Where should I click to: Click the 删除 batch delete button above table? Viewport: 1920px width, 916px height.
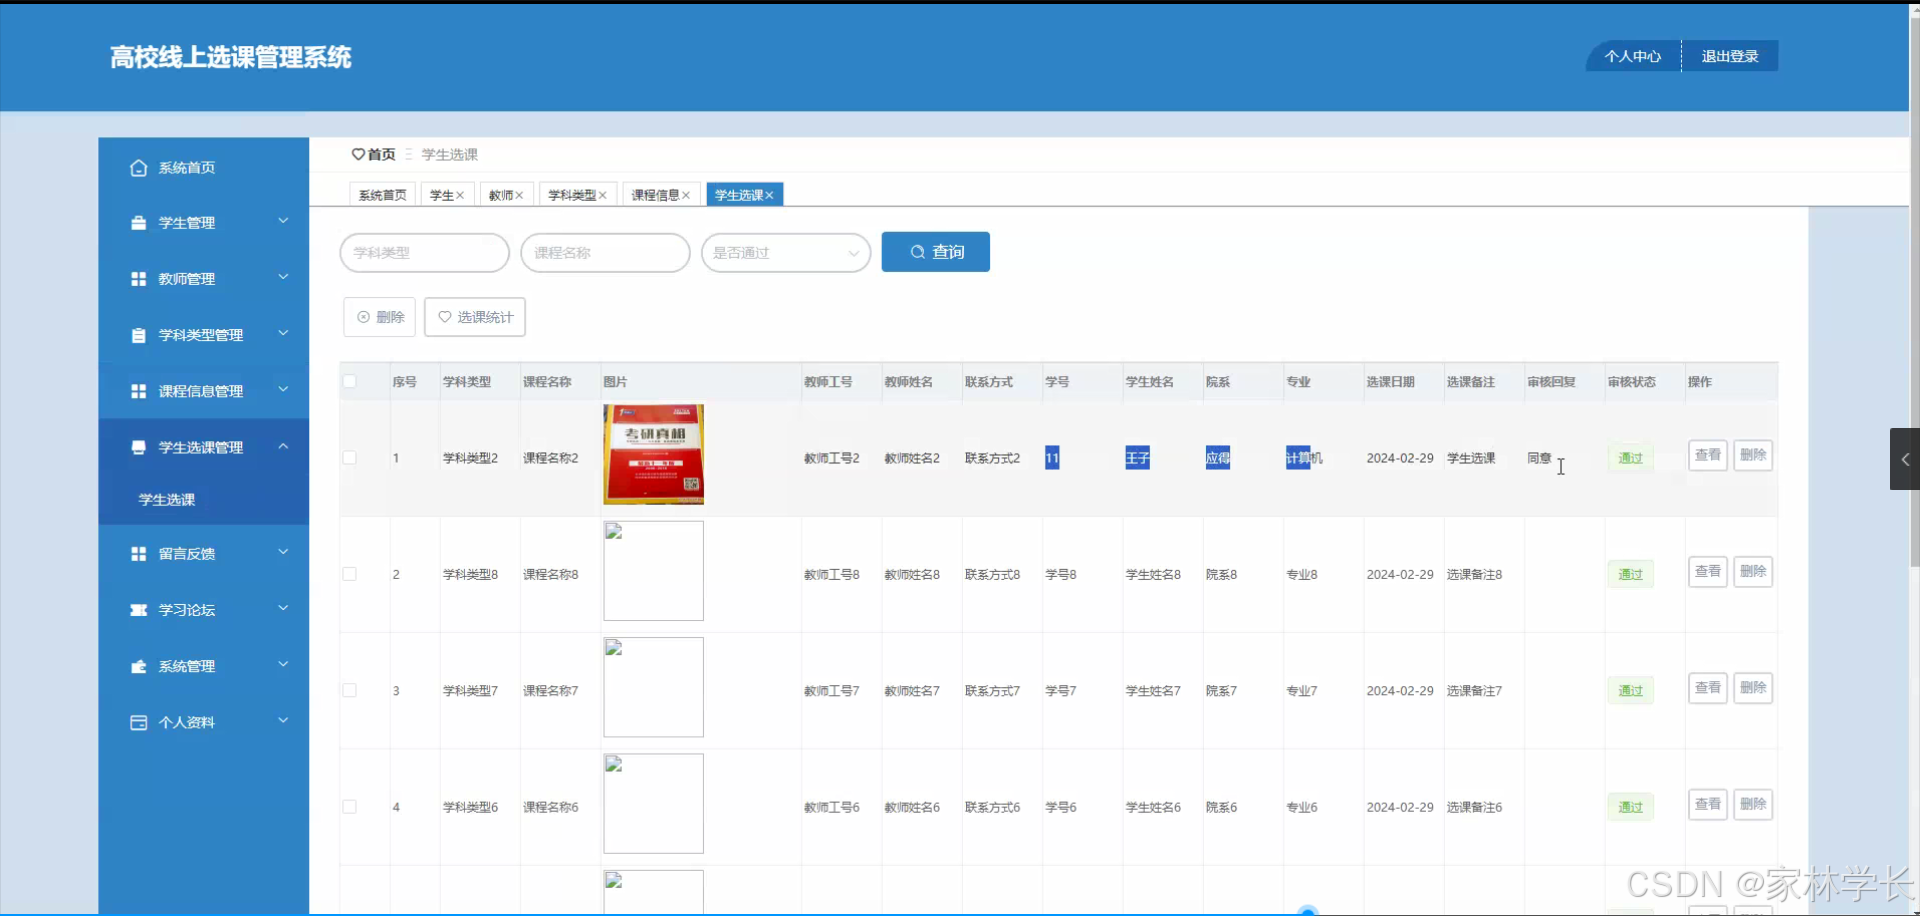pos(380,317)
